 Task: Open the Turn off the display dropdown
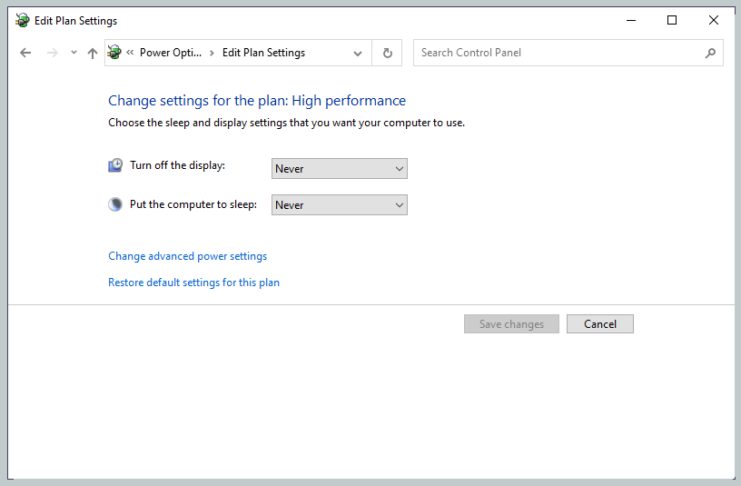(339, 169)
